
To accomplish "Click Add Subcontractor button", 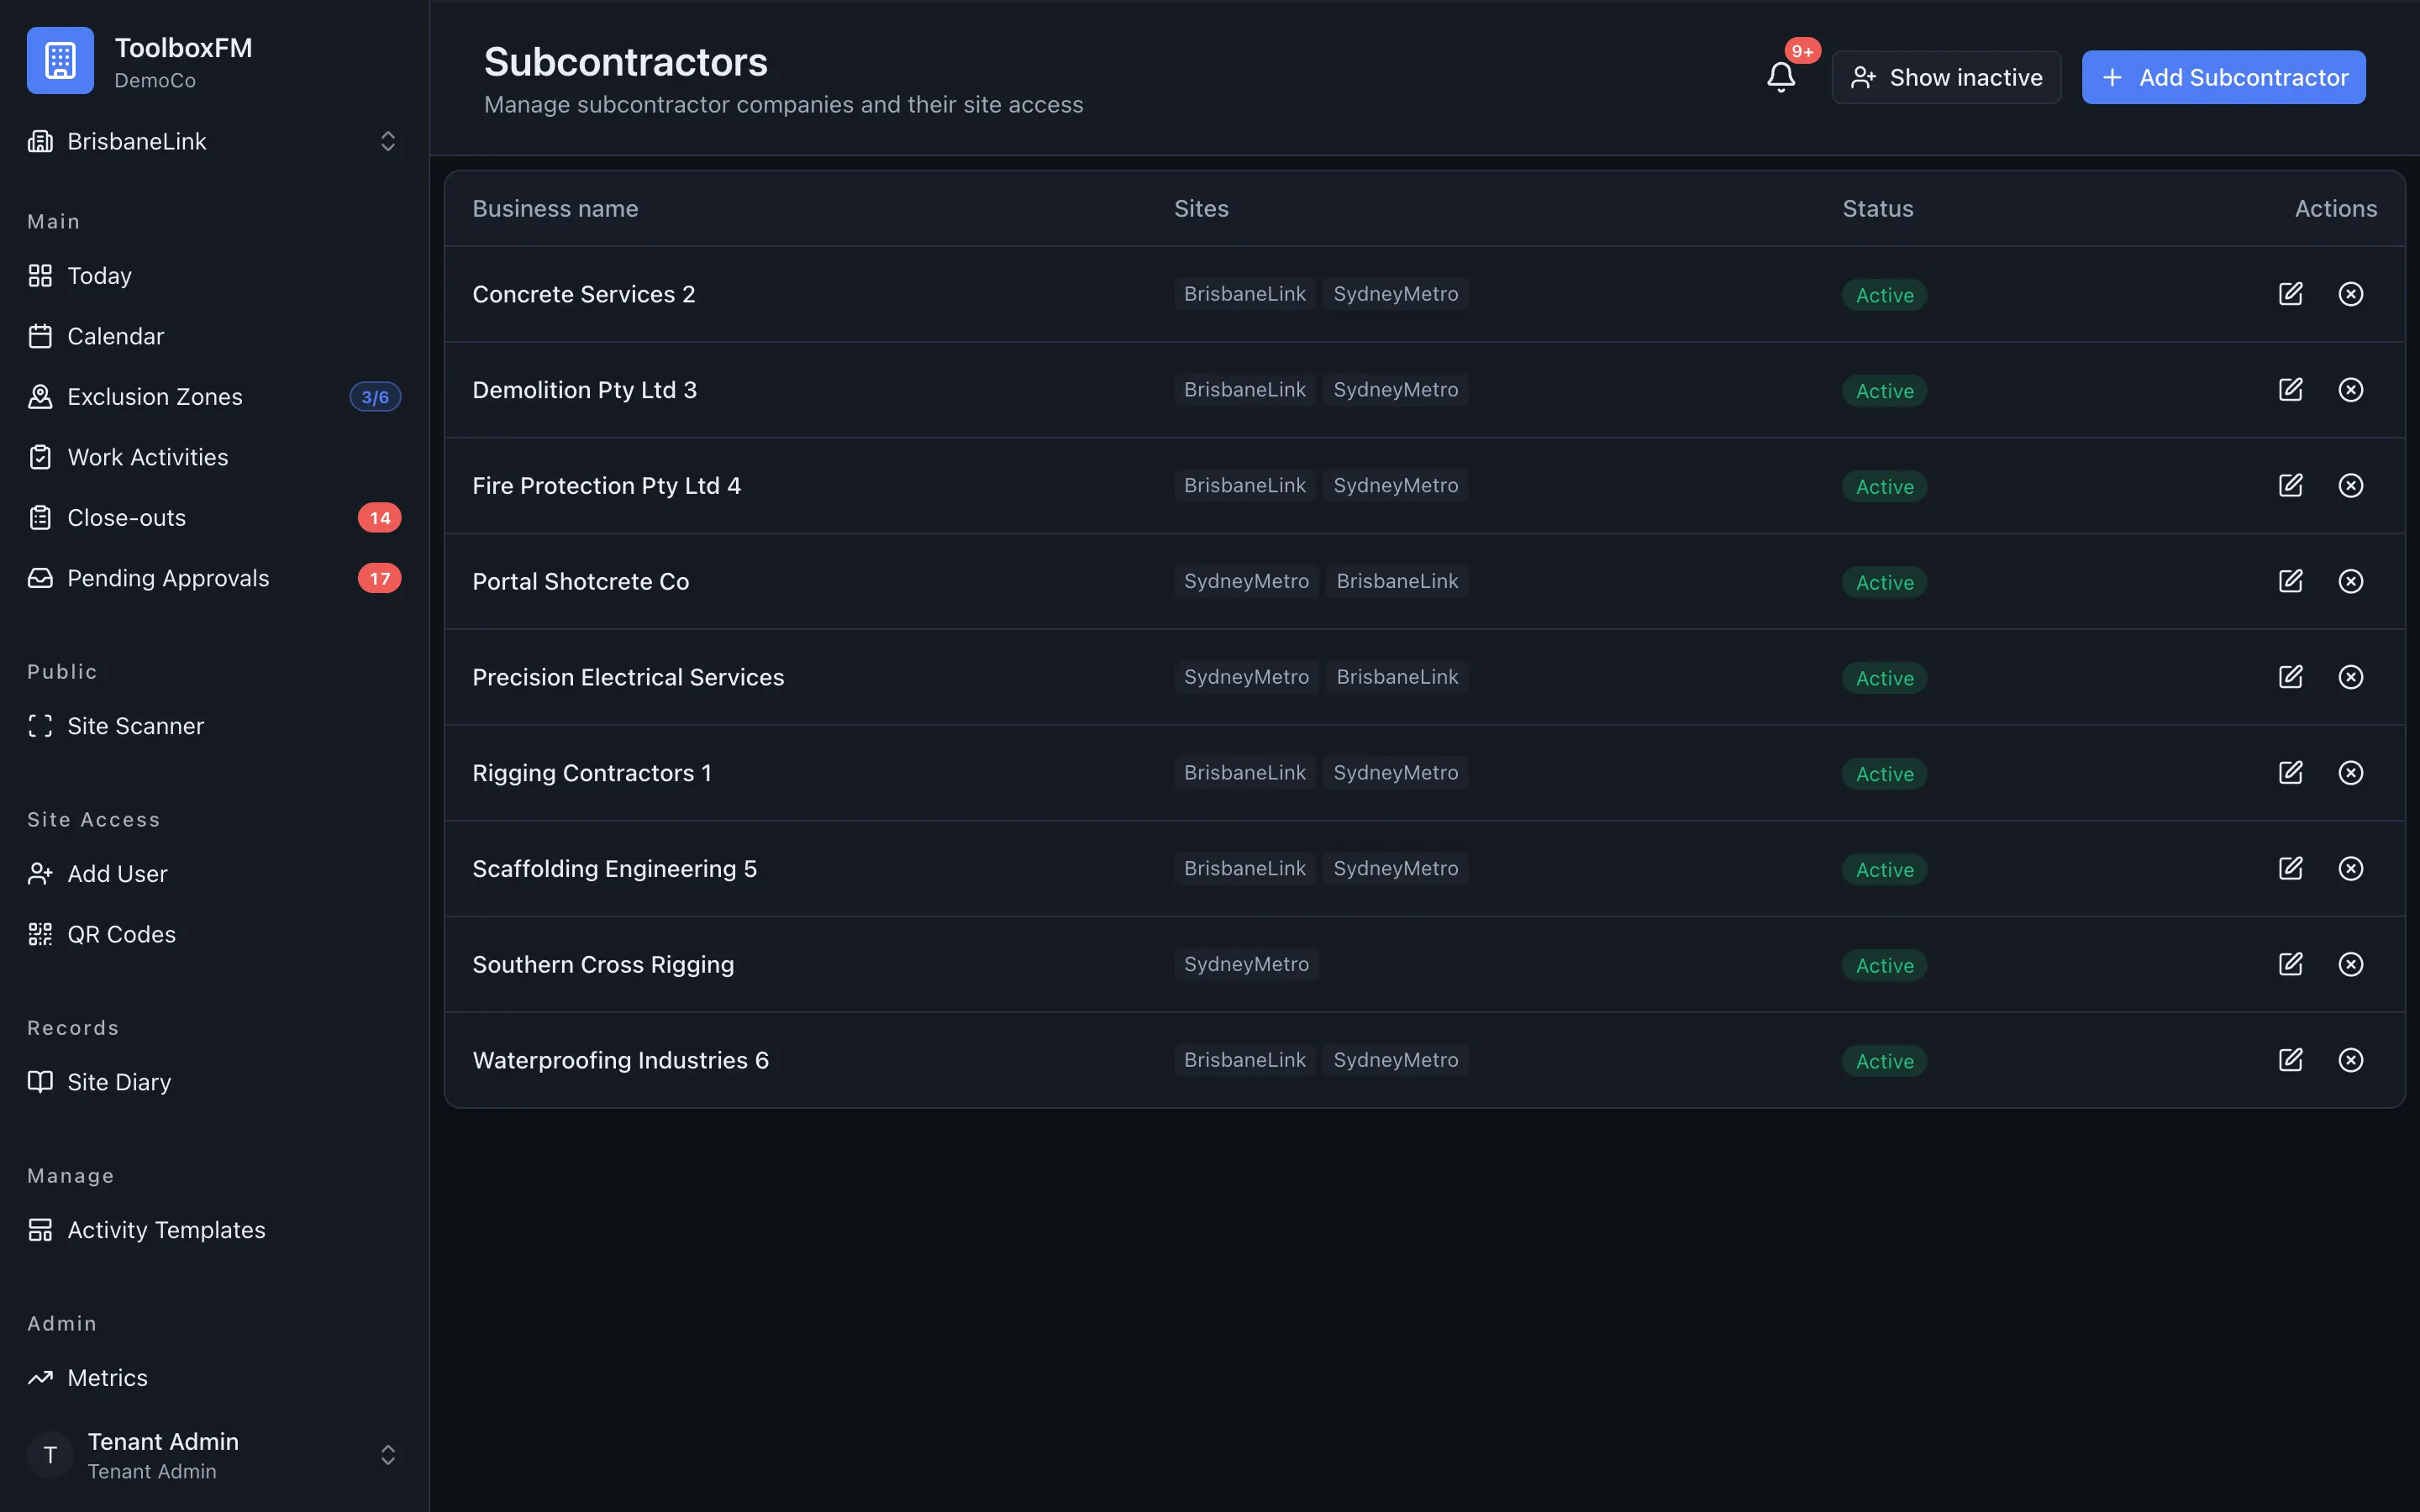I will click(x=2223, y=77).
